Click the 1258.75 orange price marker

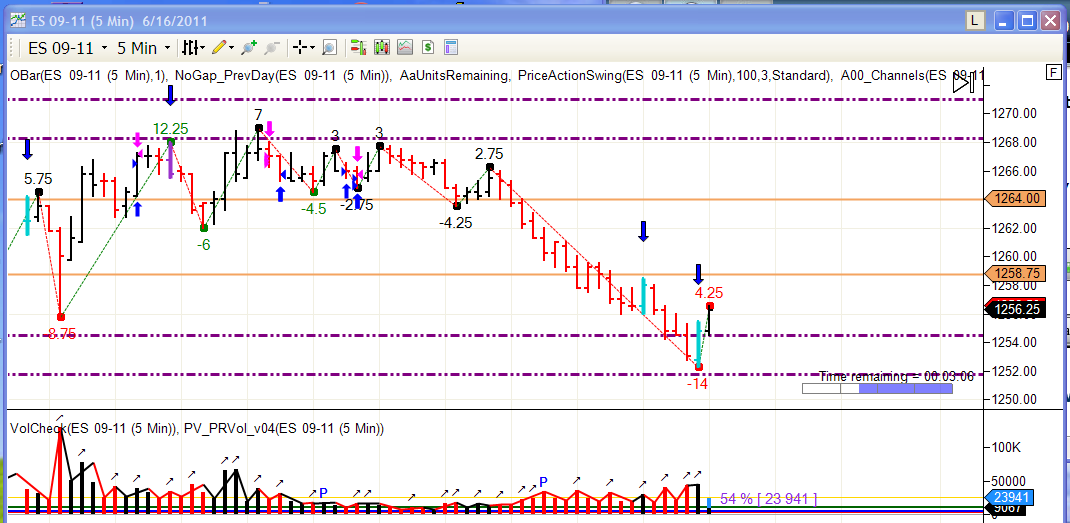click(1015, 273)
